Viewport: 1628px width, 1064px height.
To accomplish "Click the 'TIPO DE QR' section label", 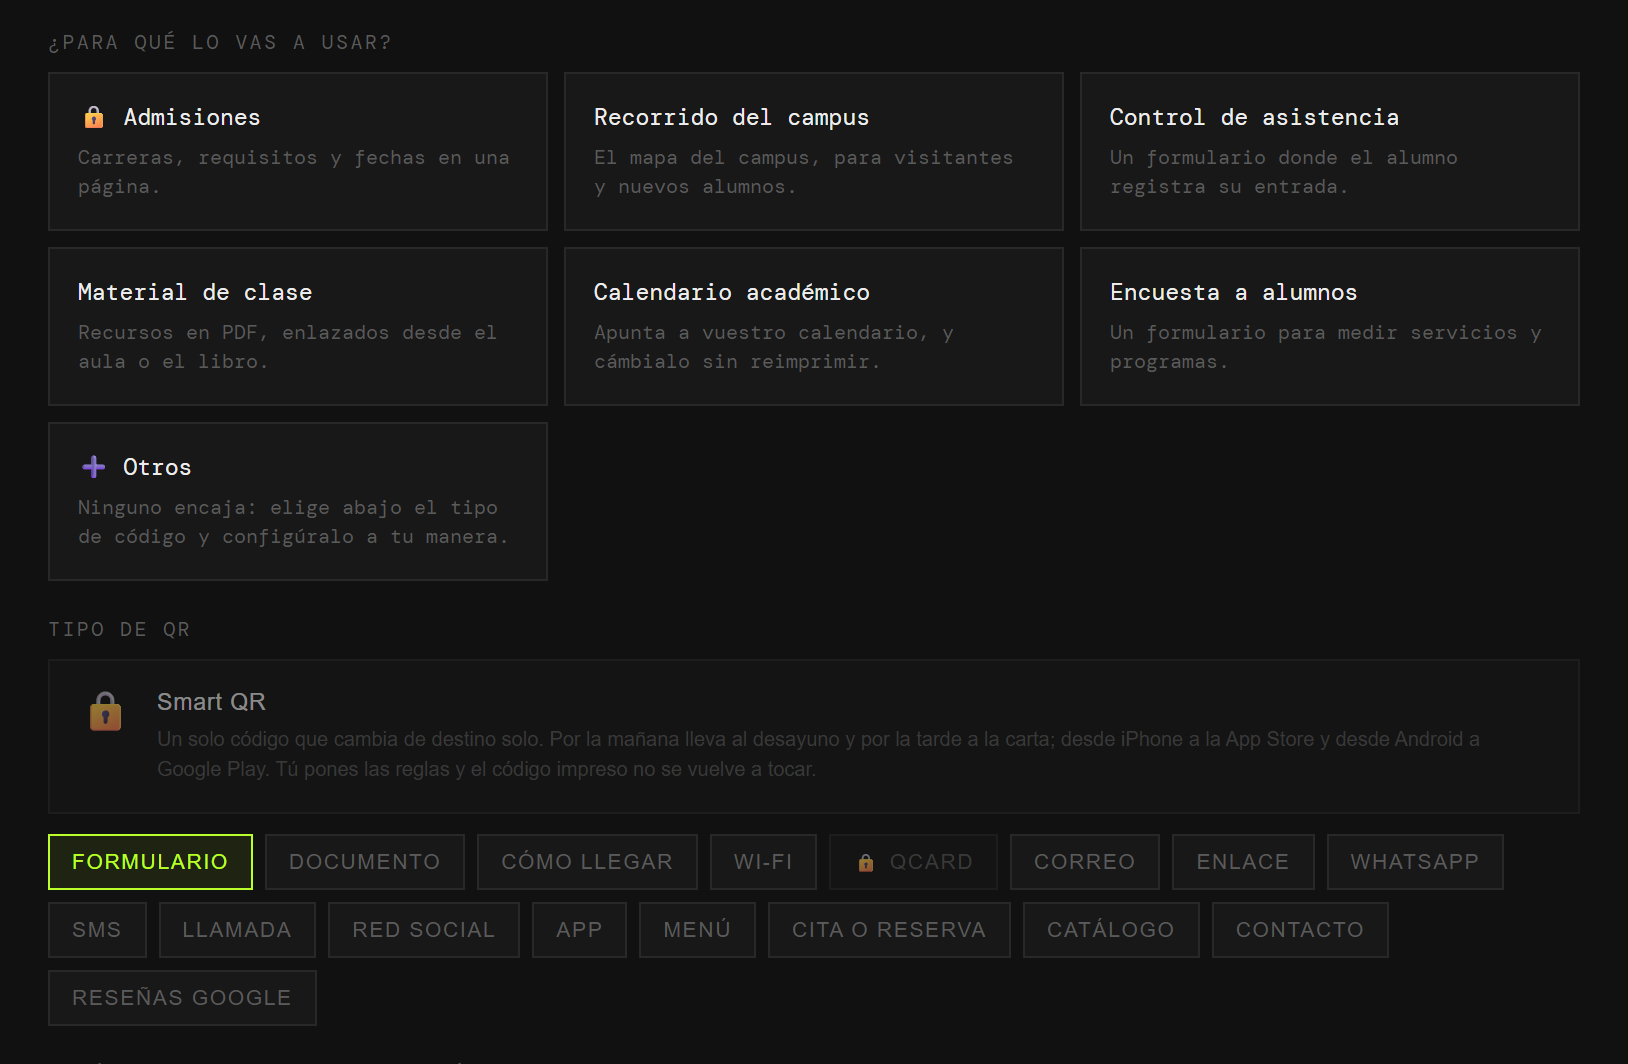I will 119,629.
